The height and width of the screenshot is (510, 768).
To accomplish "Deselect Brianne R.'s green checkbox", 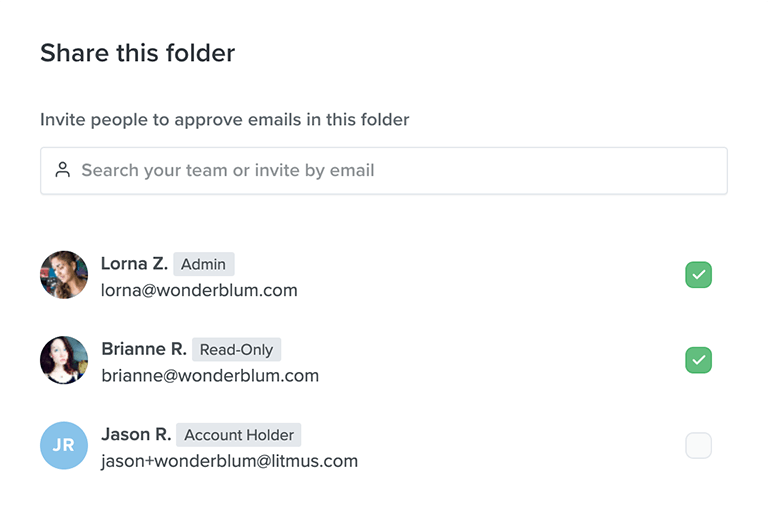I will (x=698, y=360).
